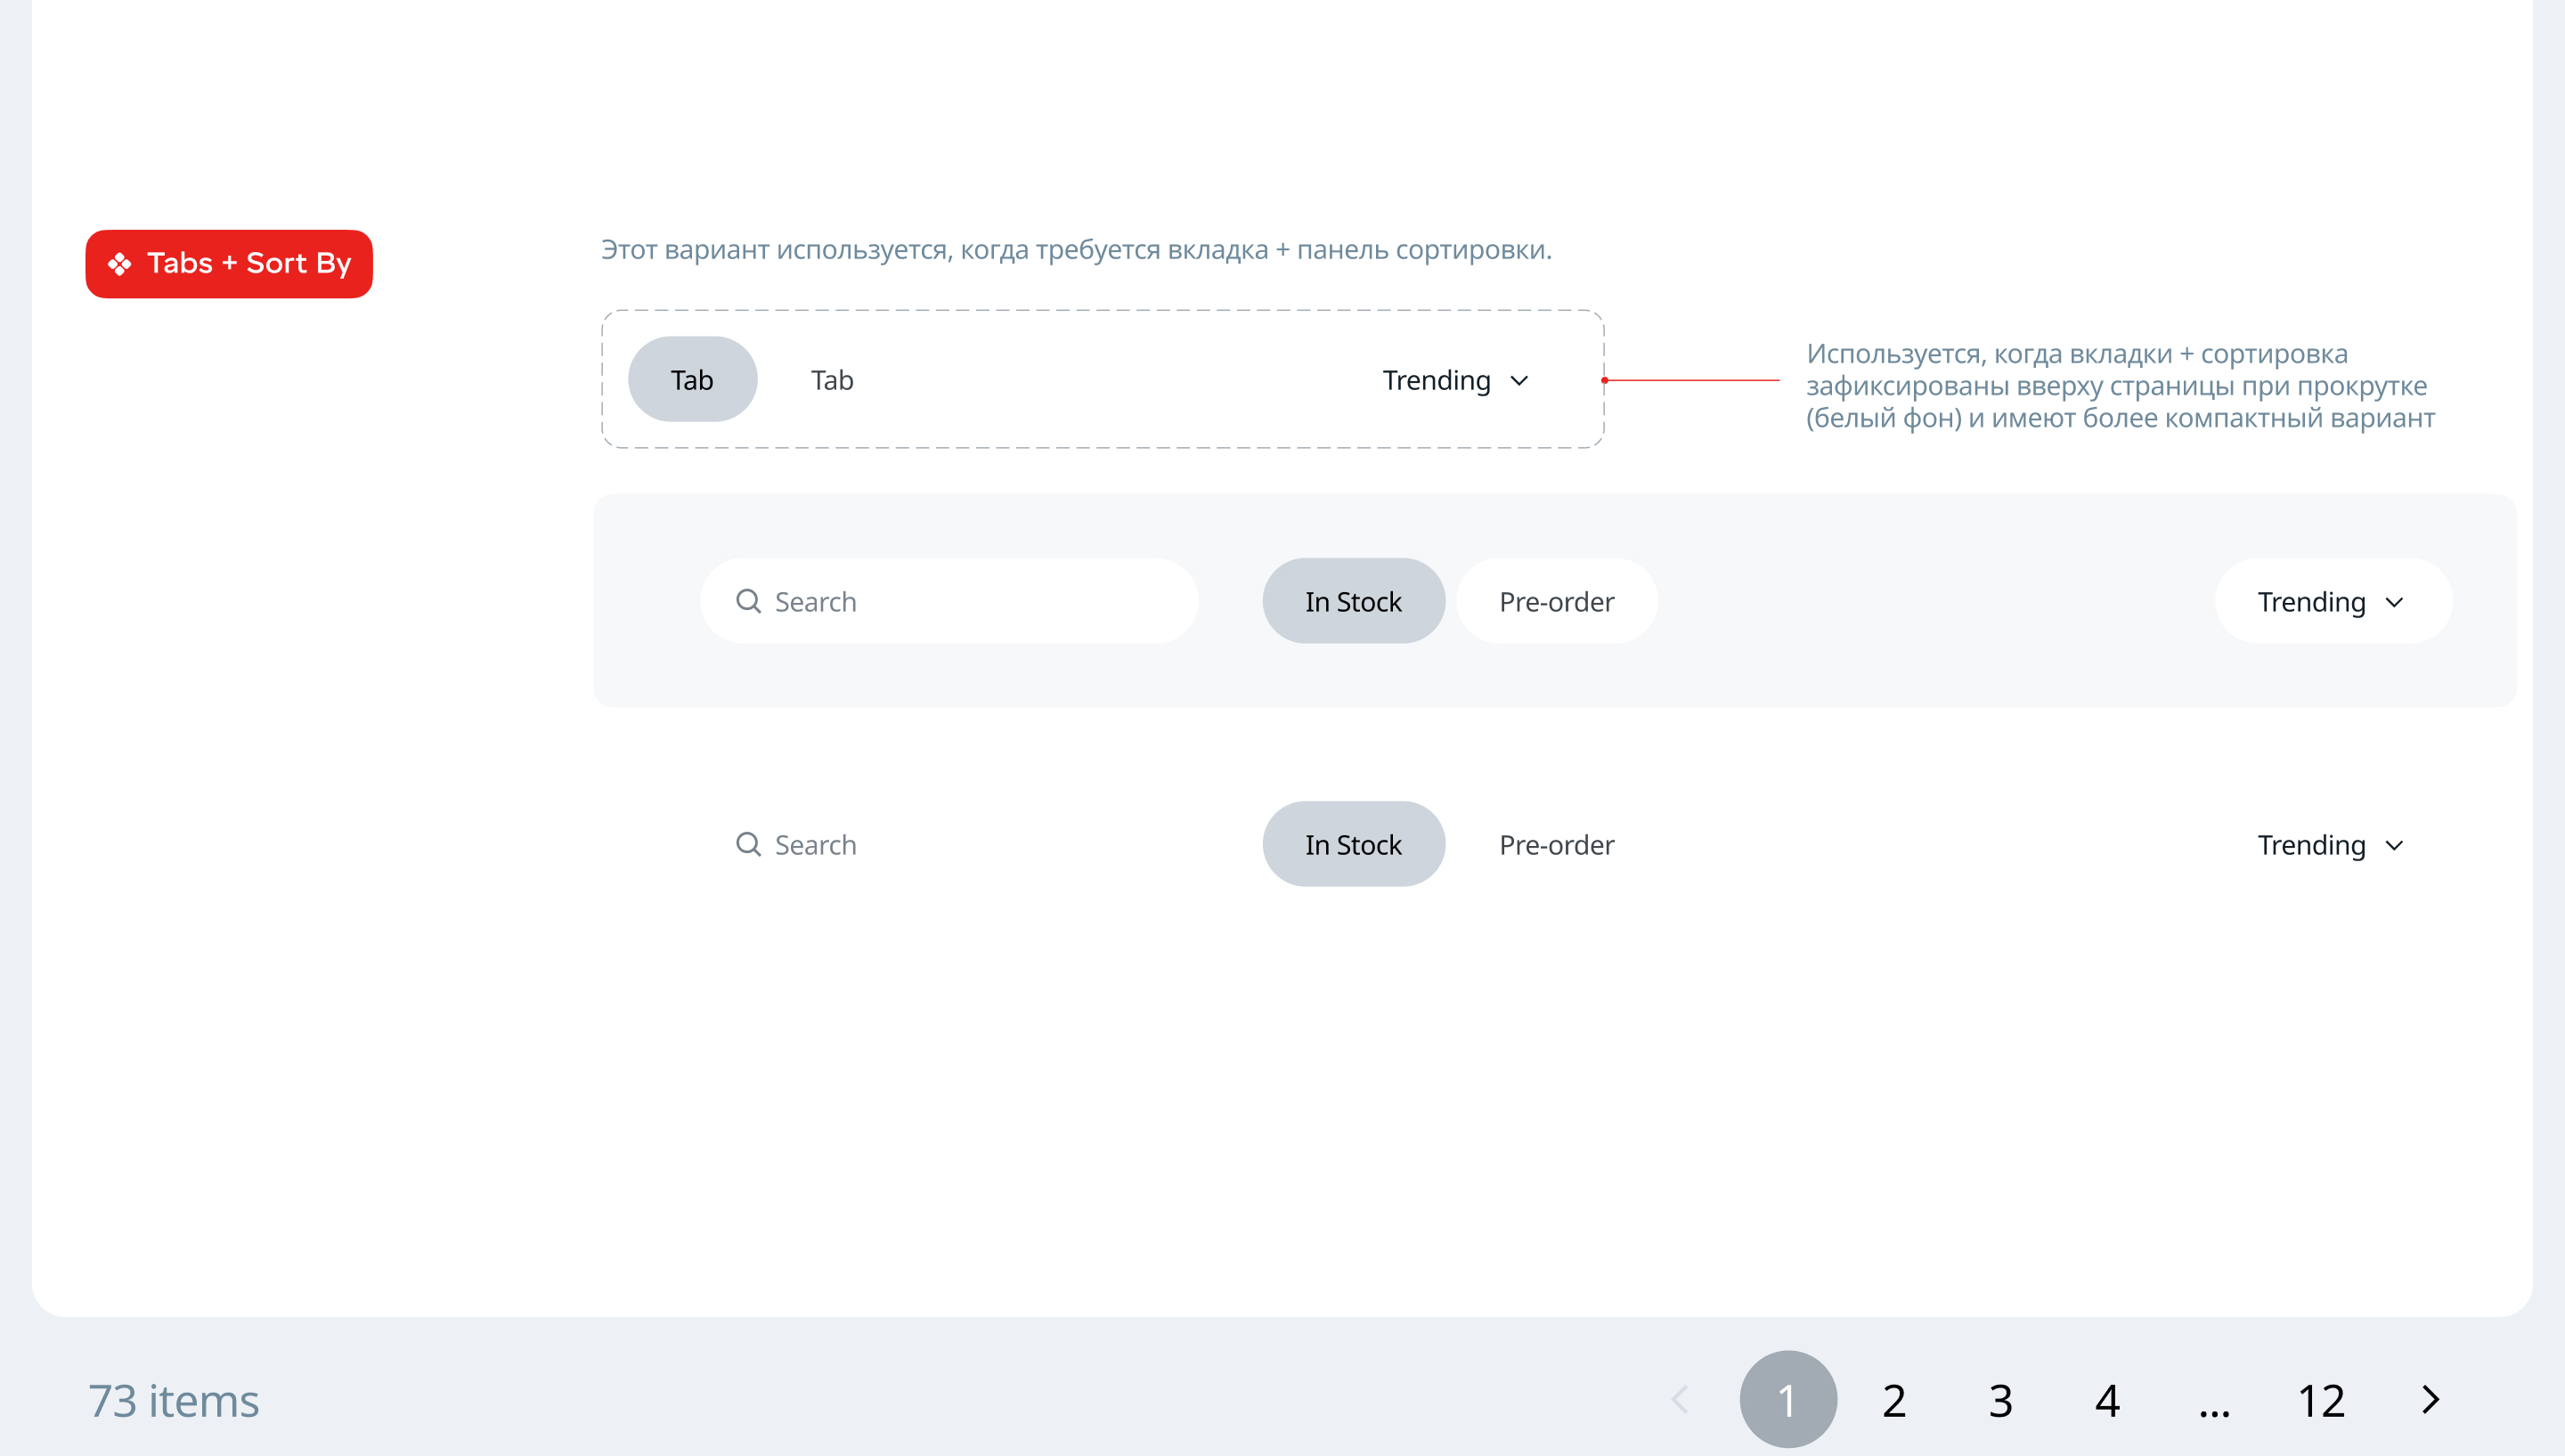
Task: Select the highlighted Tab in dashed box
Action: click(692, 380)
